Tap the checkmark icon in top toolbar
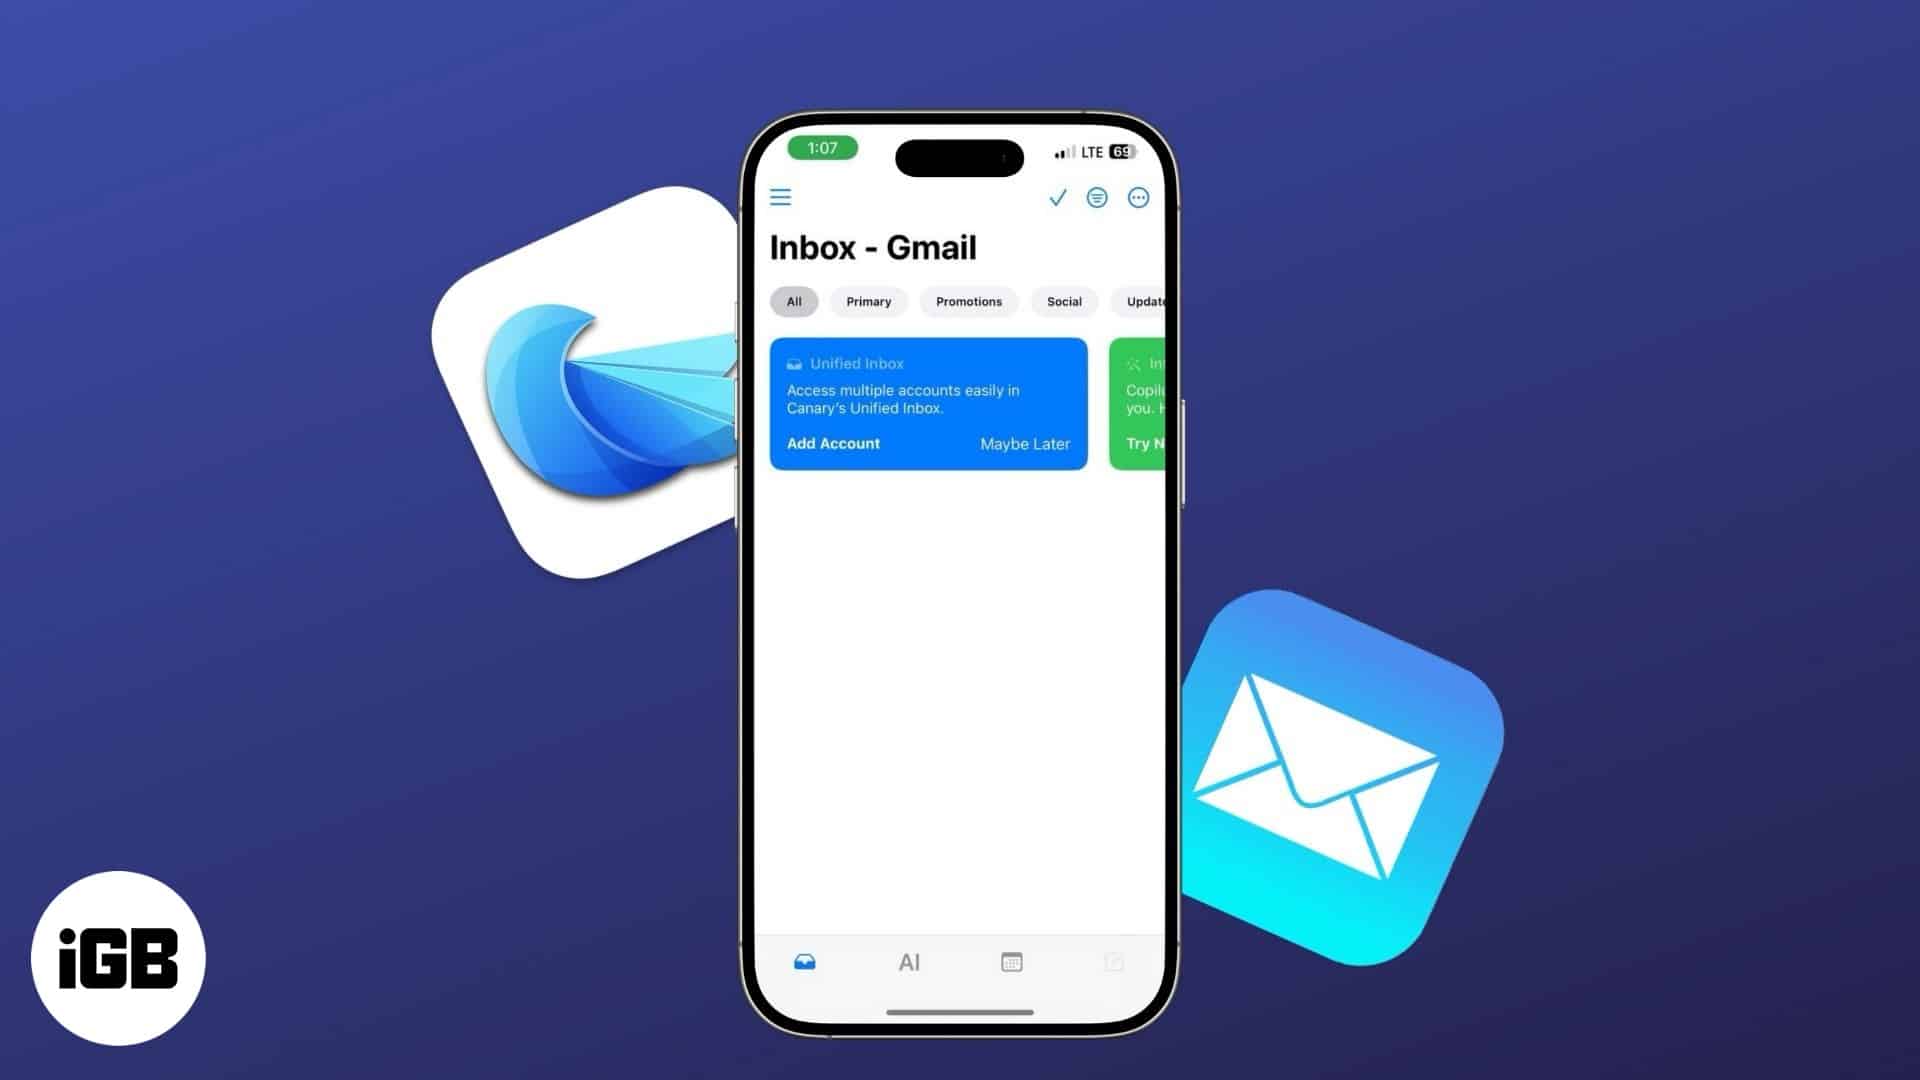 coord(1056,198)
